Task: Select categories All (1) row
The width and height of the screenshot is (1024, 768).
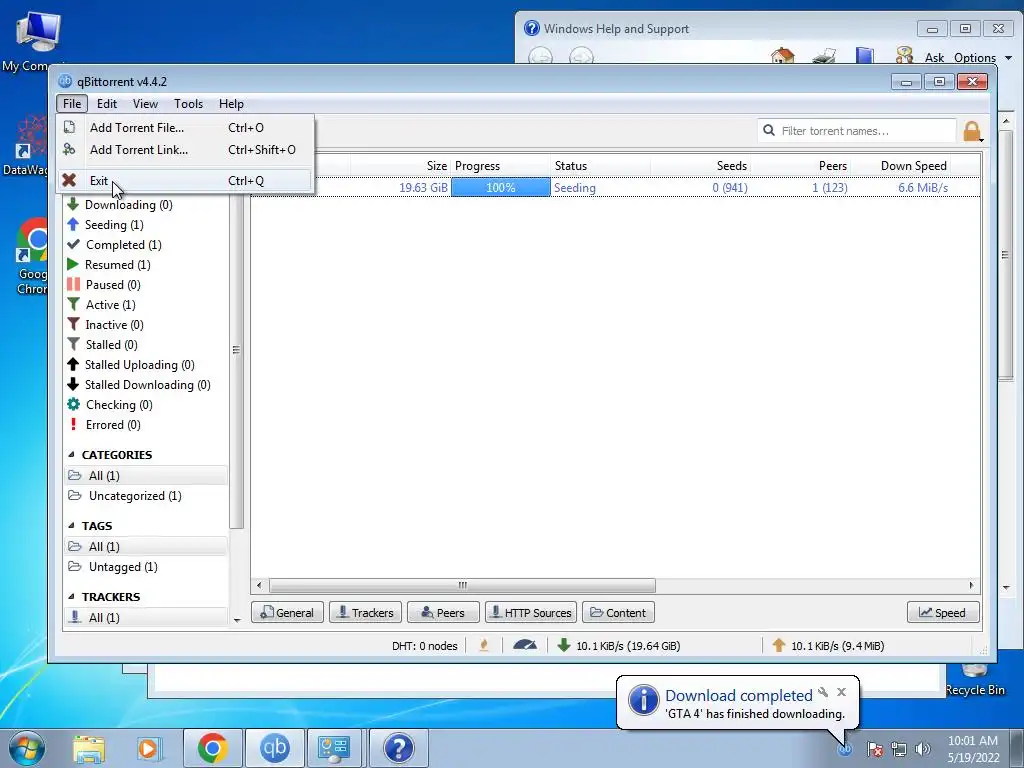Action: [x=146, y=475]
